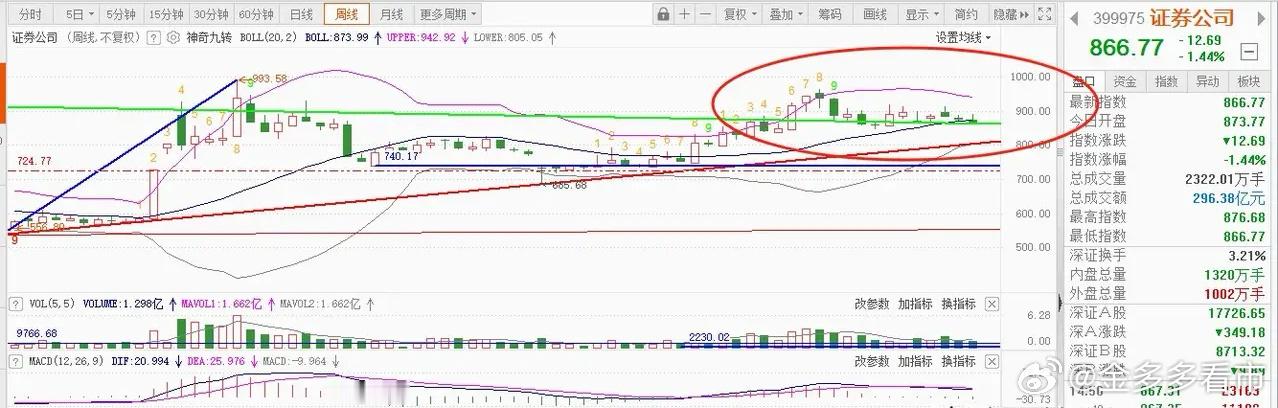Select the 30分钟 period

pos(212,14)
